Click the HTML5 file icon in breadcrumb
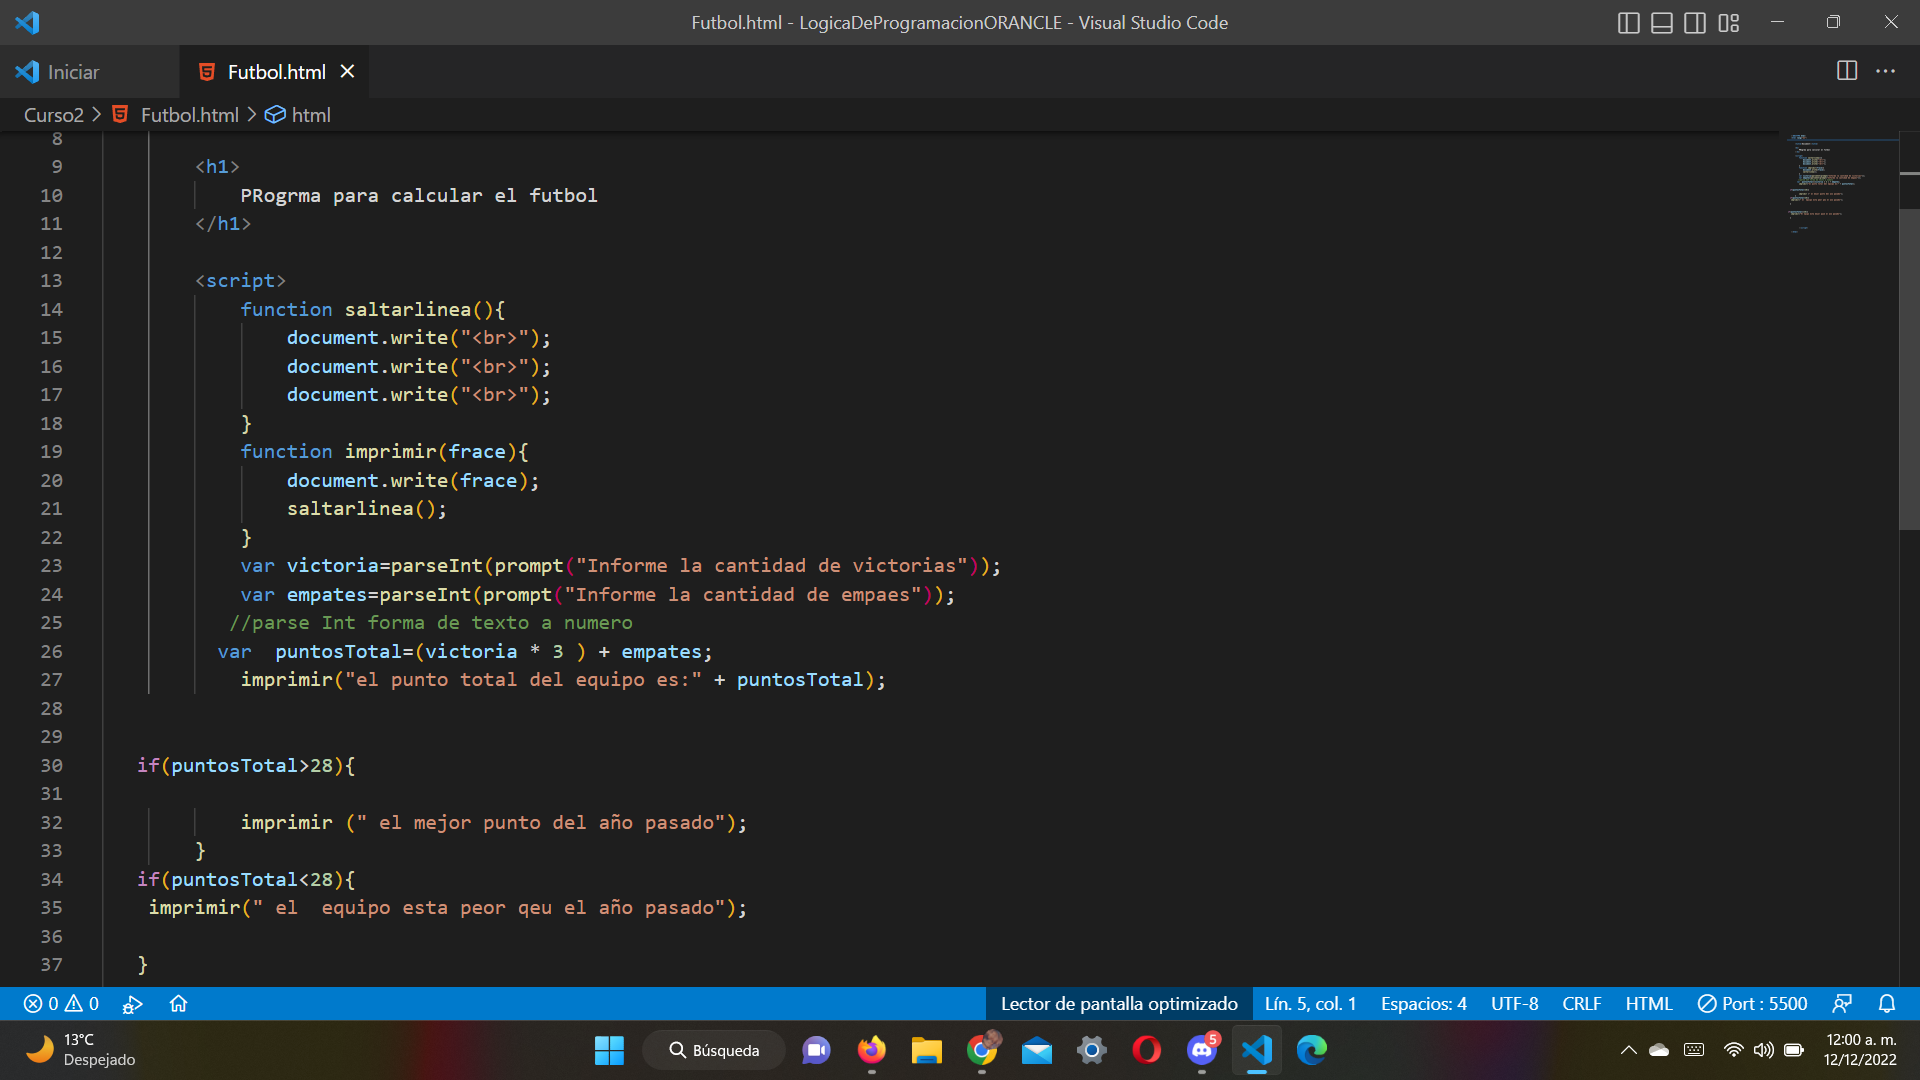The width and height of the screenshot is (1920, 1080). pos(120,114)
